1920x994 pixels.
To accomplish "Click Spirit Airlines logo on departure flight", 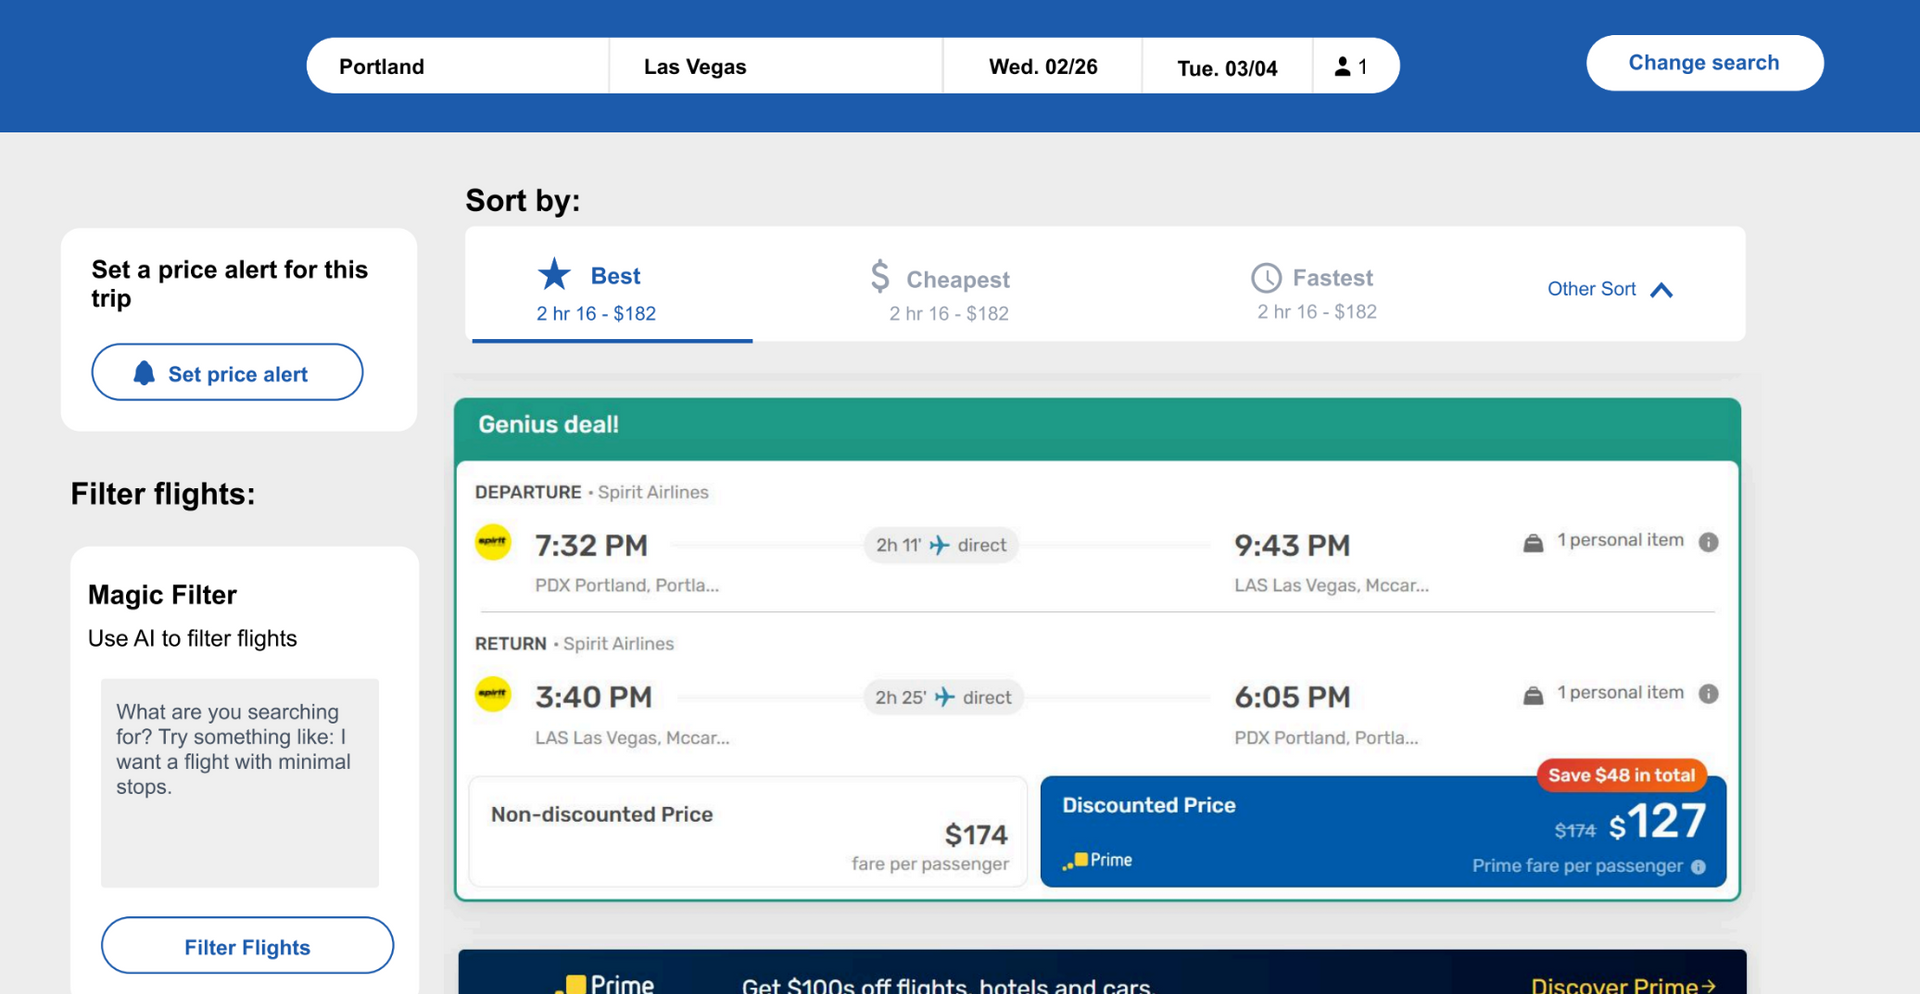I will [x=493, y=542].
